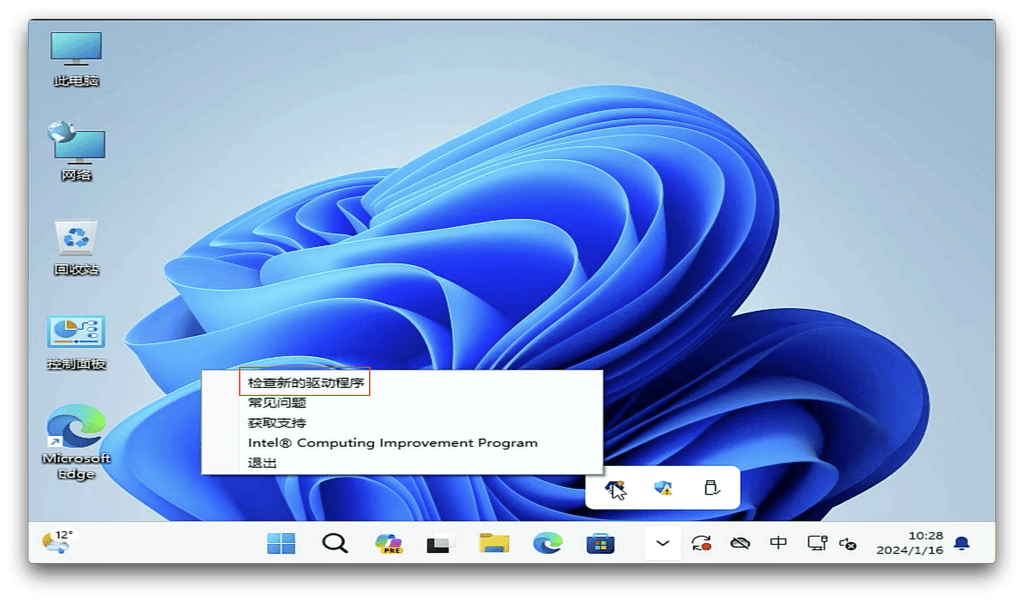Click safely remove USB device tray icon

tap(711, 488)
